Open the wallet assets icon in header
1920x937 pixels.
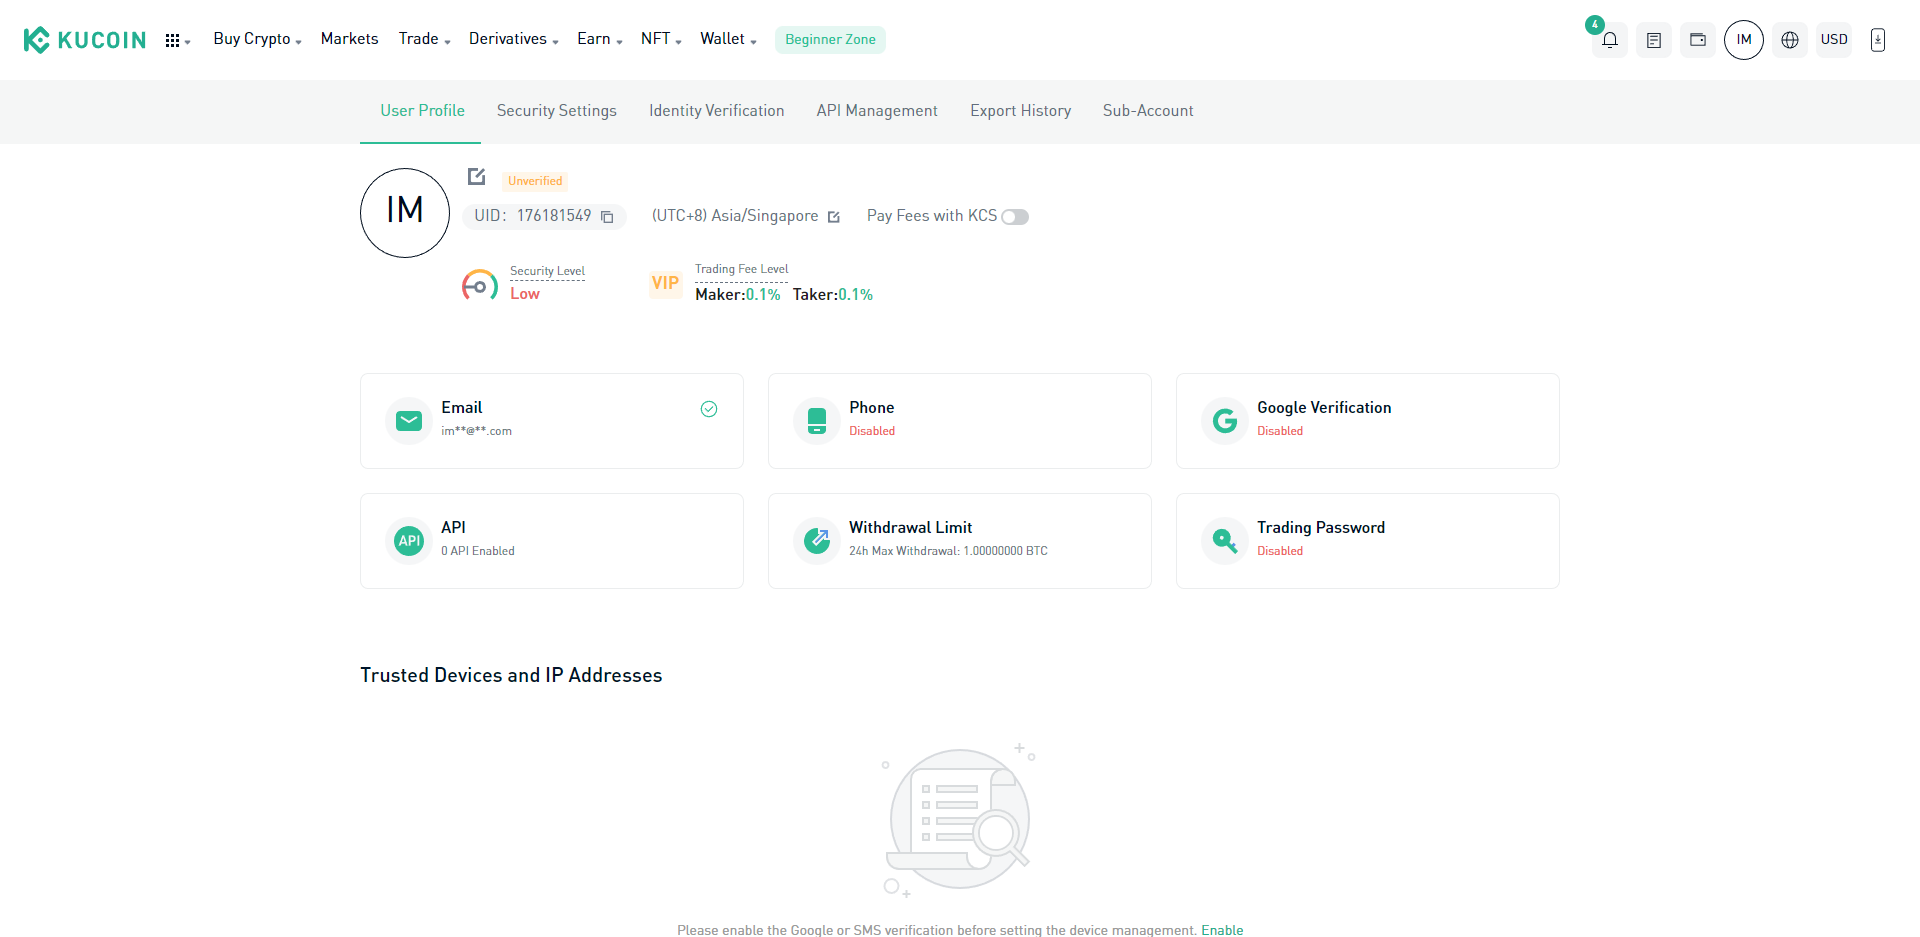pos(1698,40)
